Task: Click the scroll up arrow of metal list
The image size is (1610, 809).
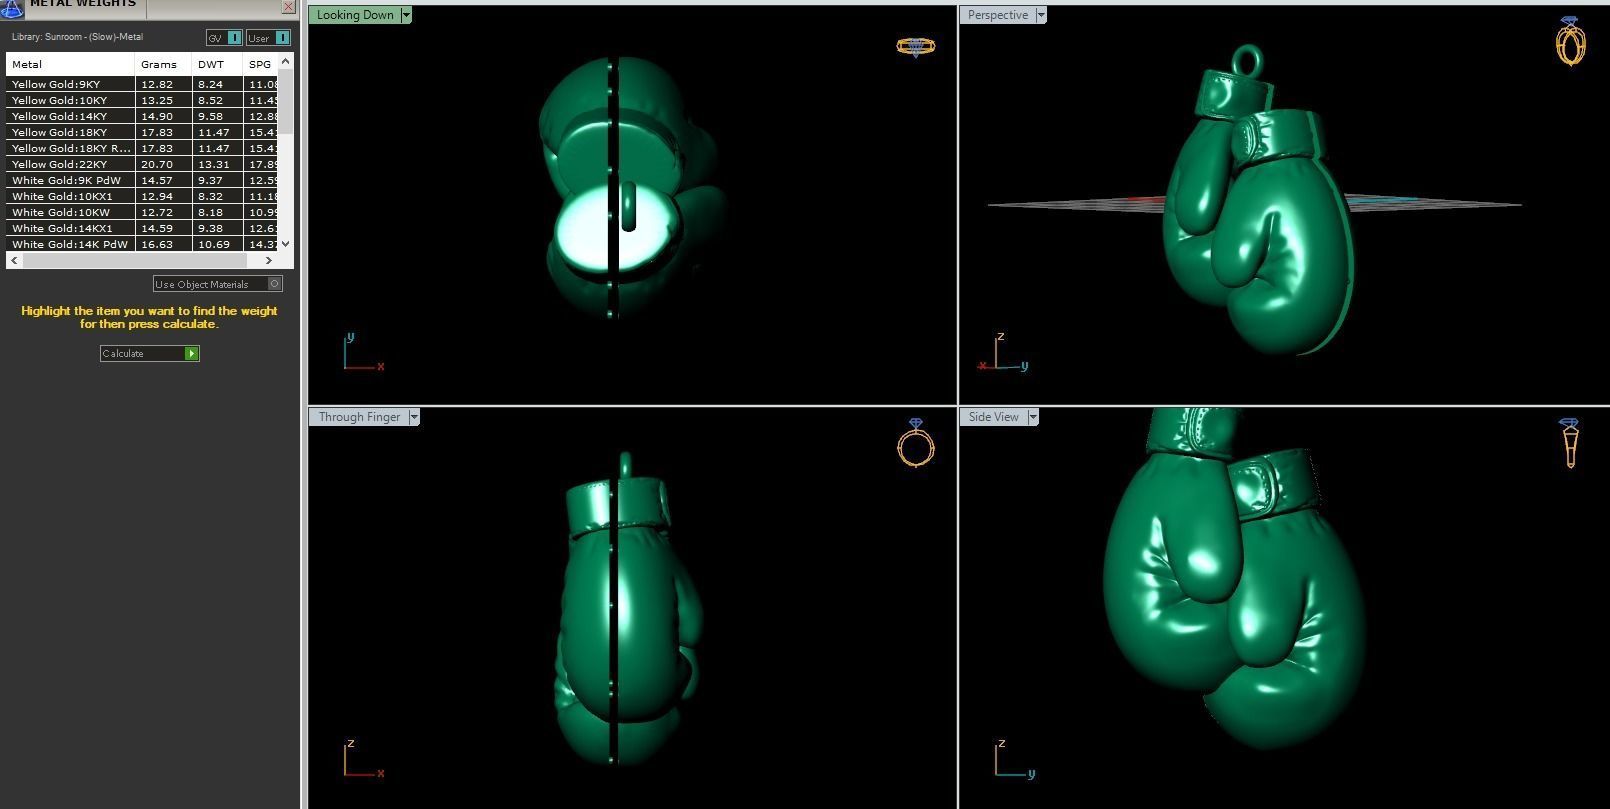Action: 286,61
